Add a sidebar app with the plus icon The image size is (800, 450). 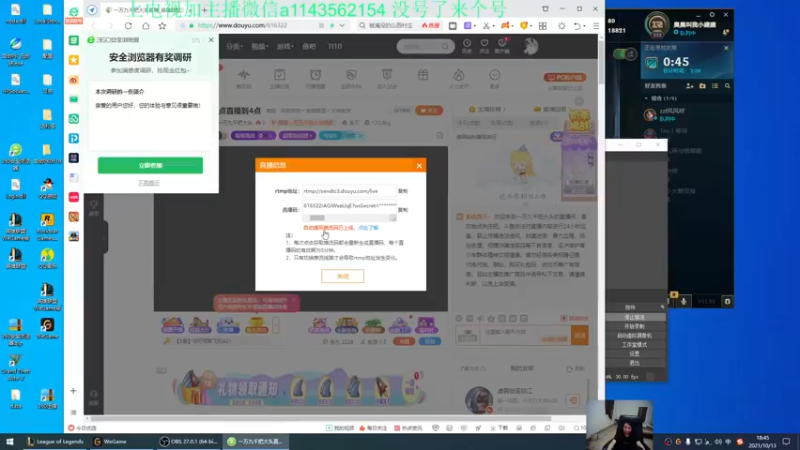coord(73,391)
